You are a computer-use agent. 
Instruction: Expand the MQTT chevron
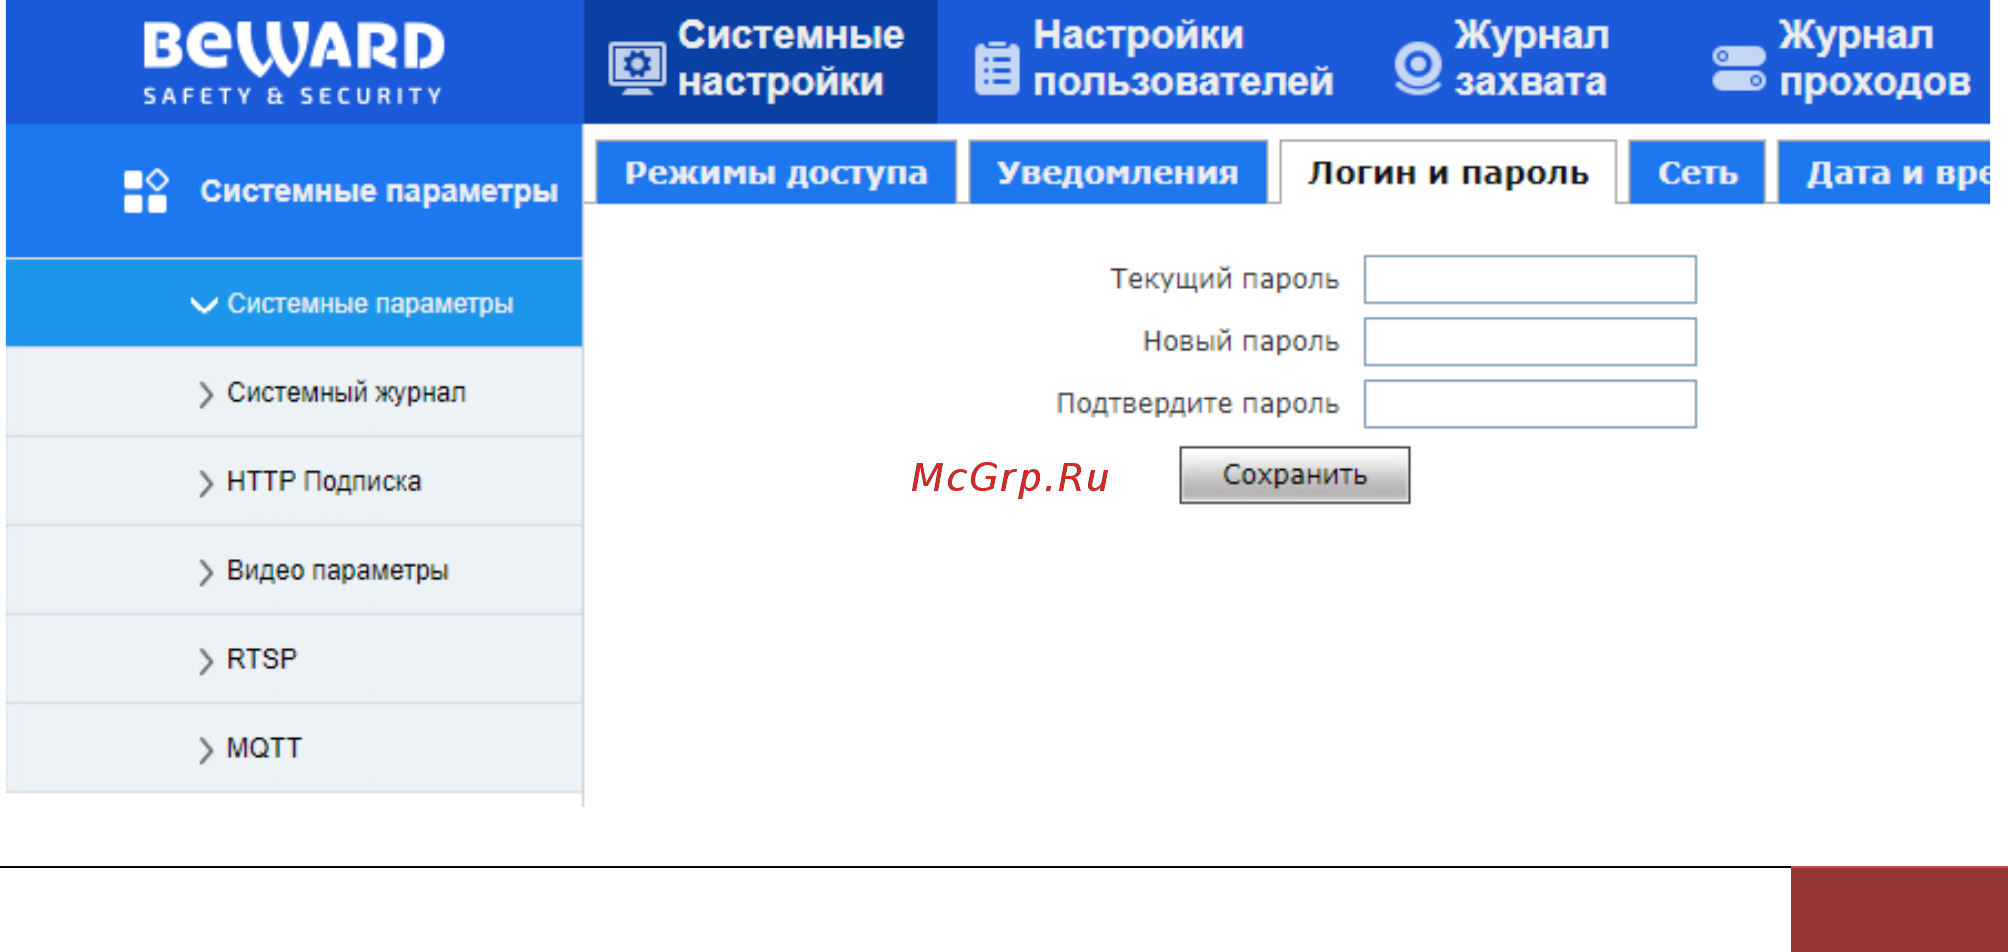click(x=205, y=750)
